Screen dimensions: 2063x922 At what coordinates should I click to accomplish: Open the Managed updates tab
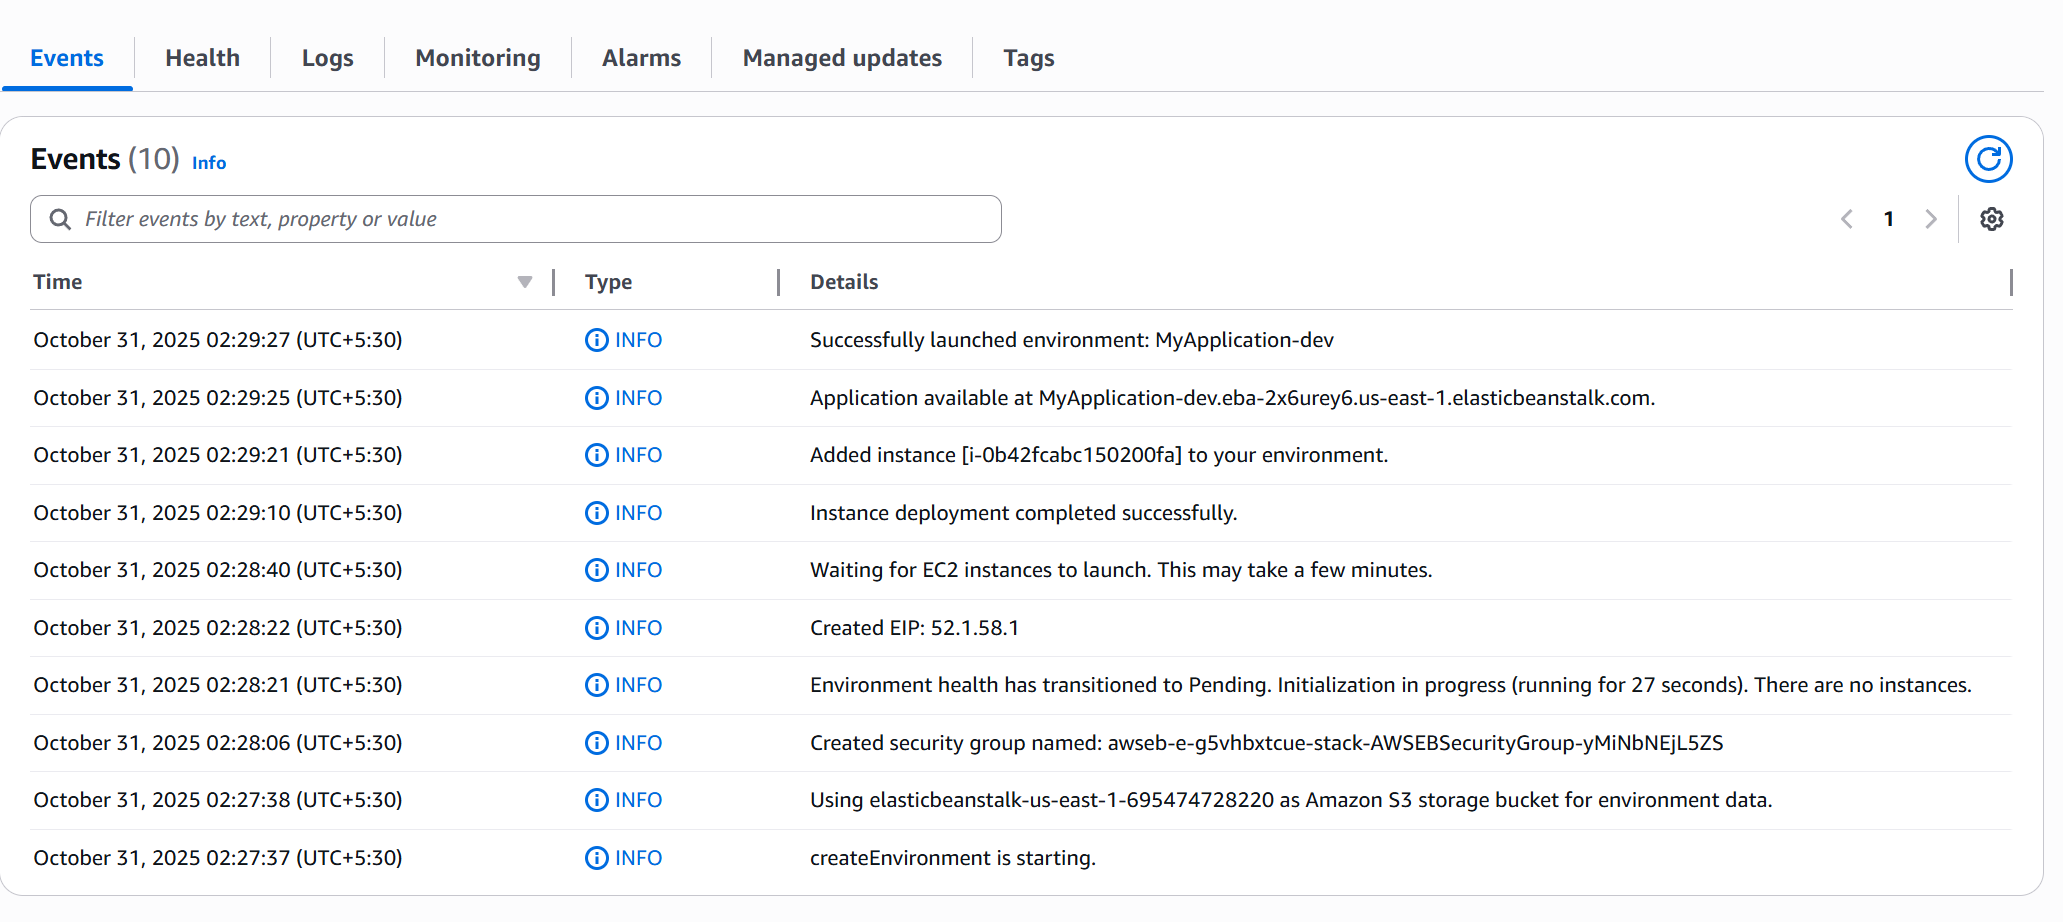click(841, 58)
